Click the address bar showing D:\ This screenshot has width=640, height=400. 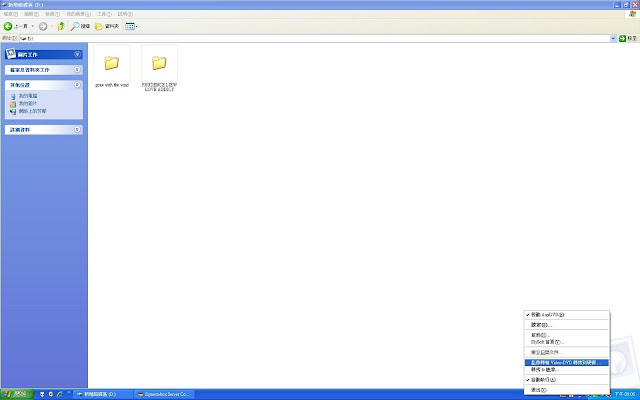[314, 38]
